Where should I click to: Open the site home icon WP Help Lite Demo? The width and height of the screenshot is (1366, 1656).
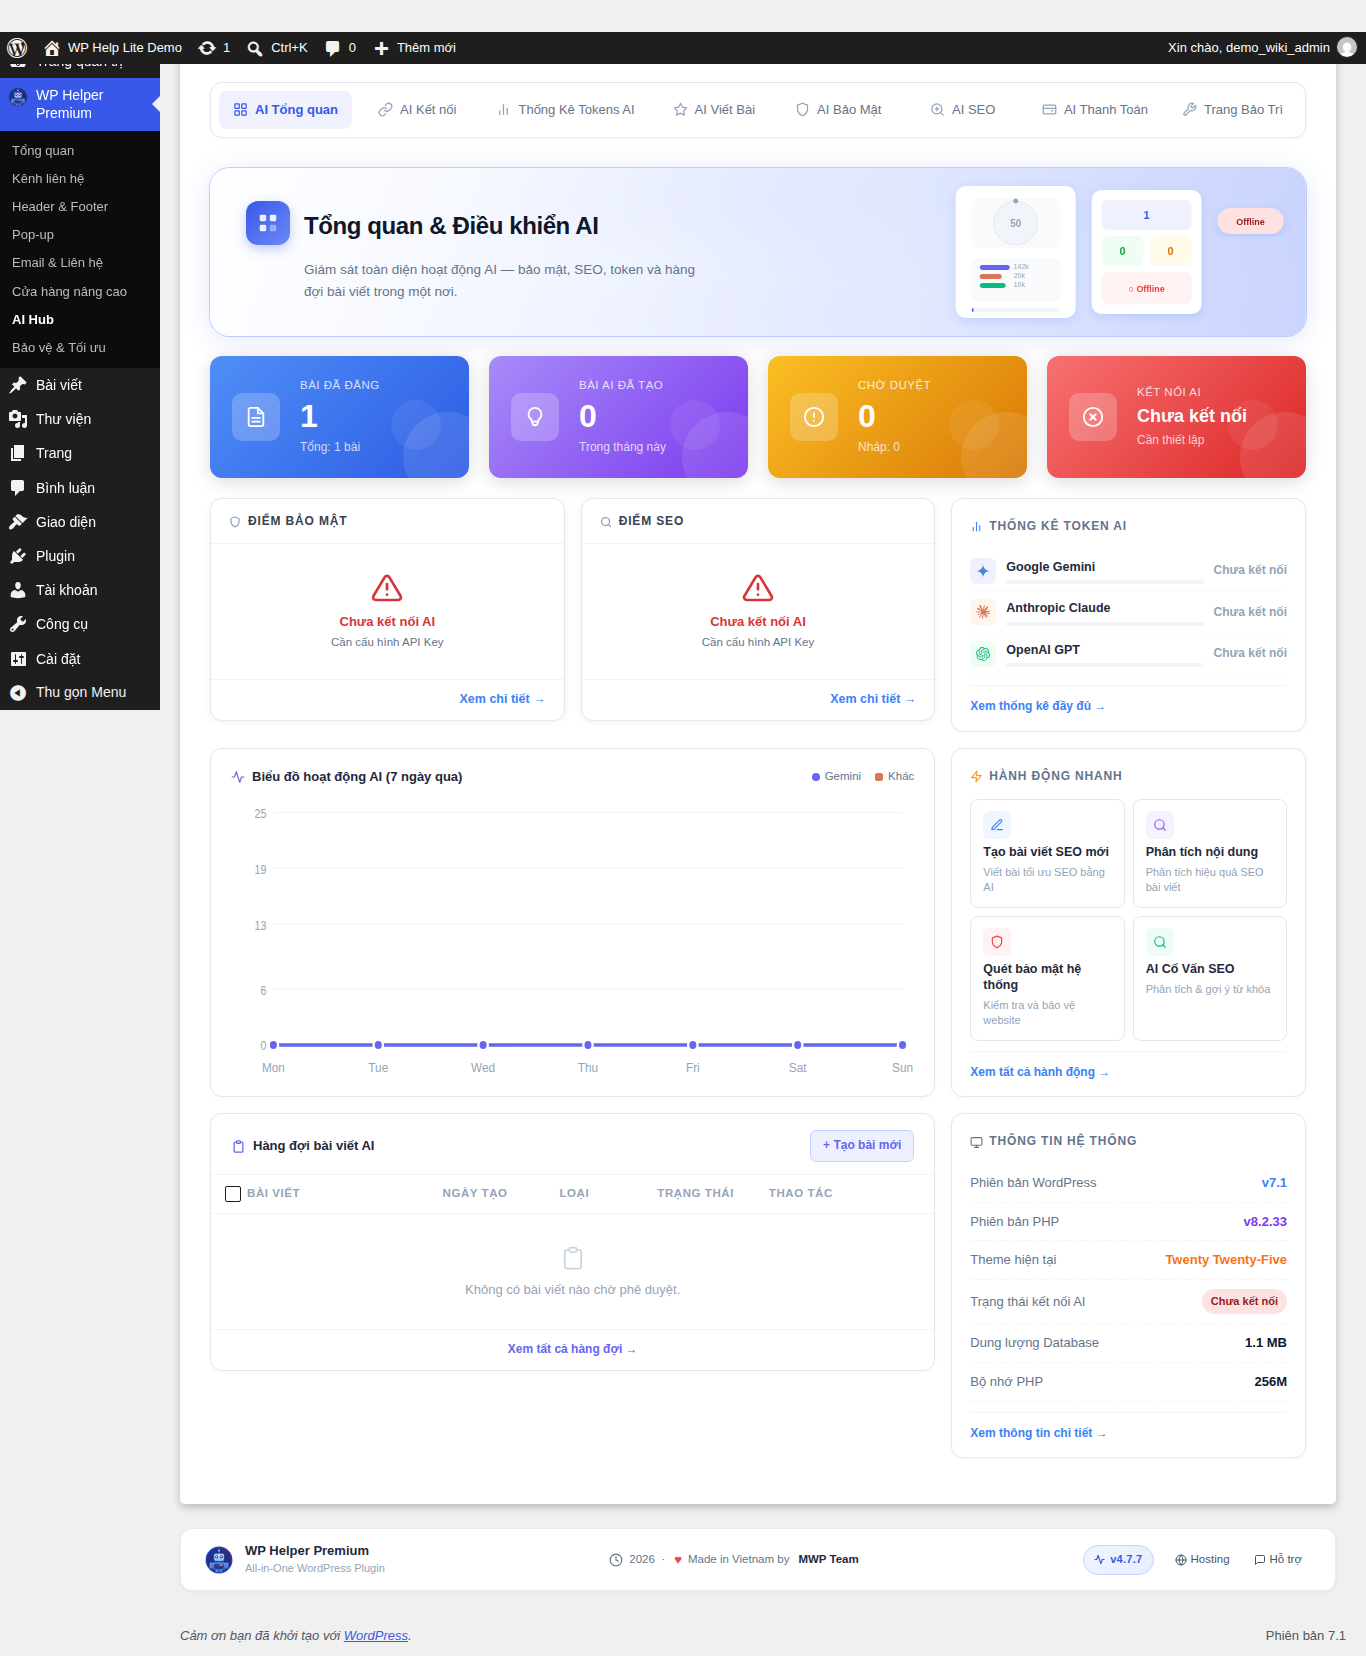(x=52, y=48)
